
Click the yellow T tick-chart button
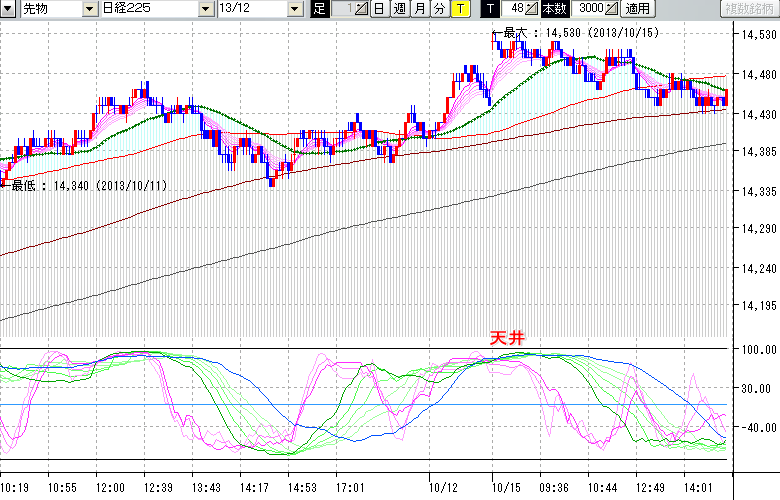tap(459, 9)
